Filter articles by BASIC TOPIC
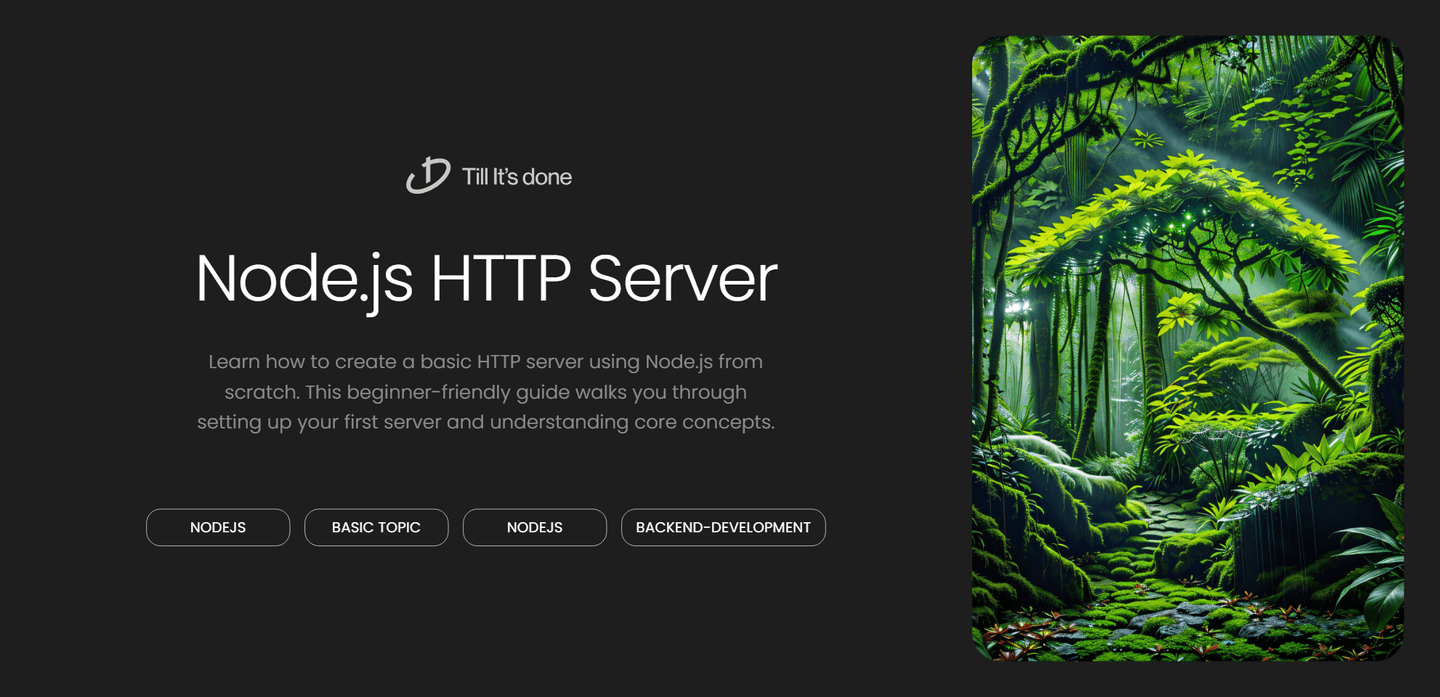 tap(376, 527)
